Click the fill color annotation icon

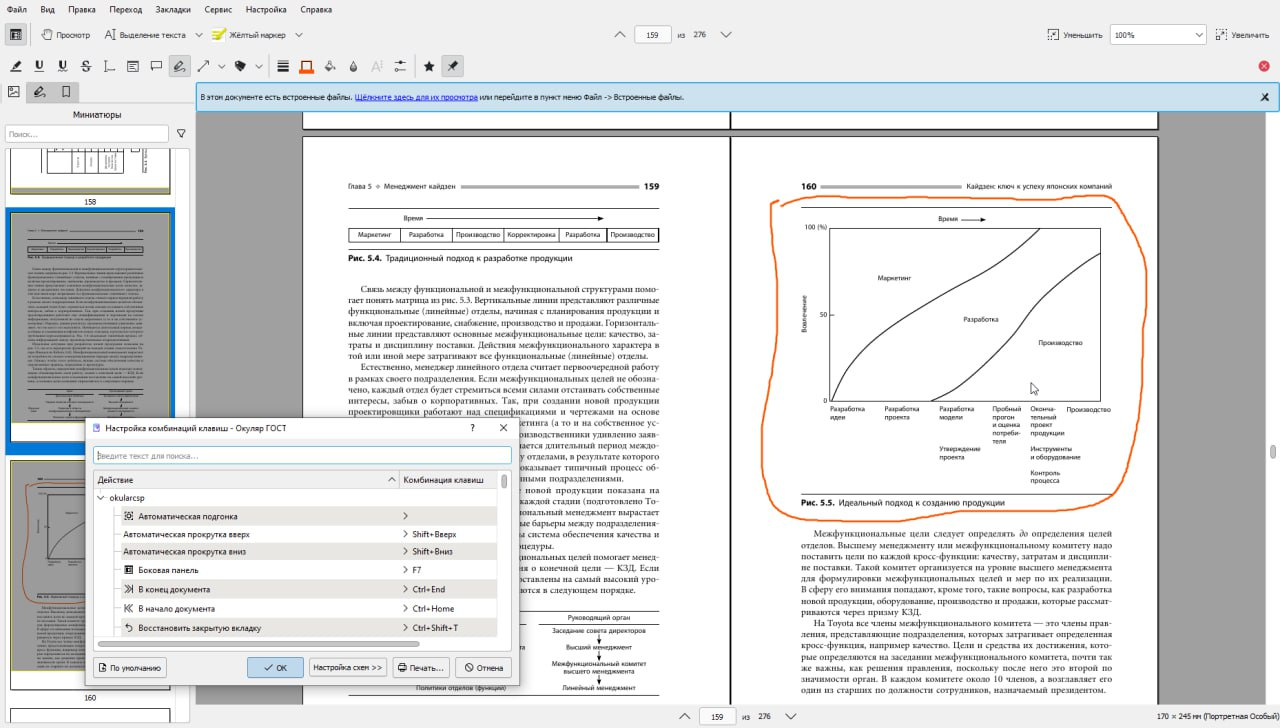point(330,66)
